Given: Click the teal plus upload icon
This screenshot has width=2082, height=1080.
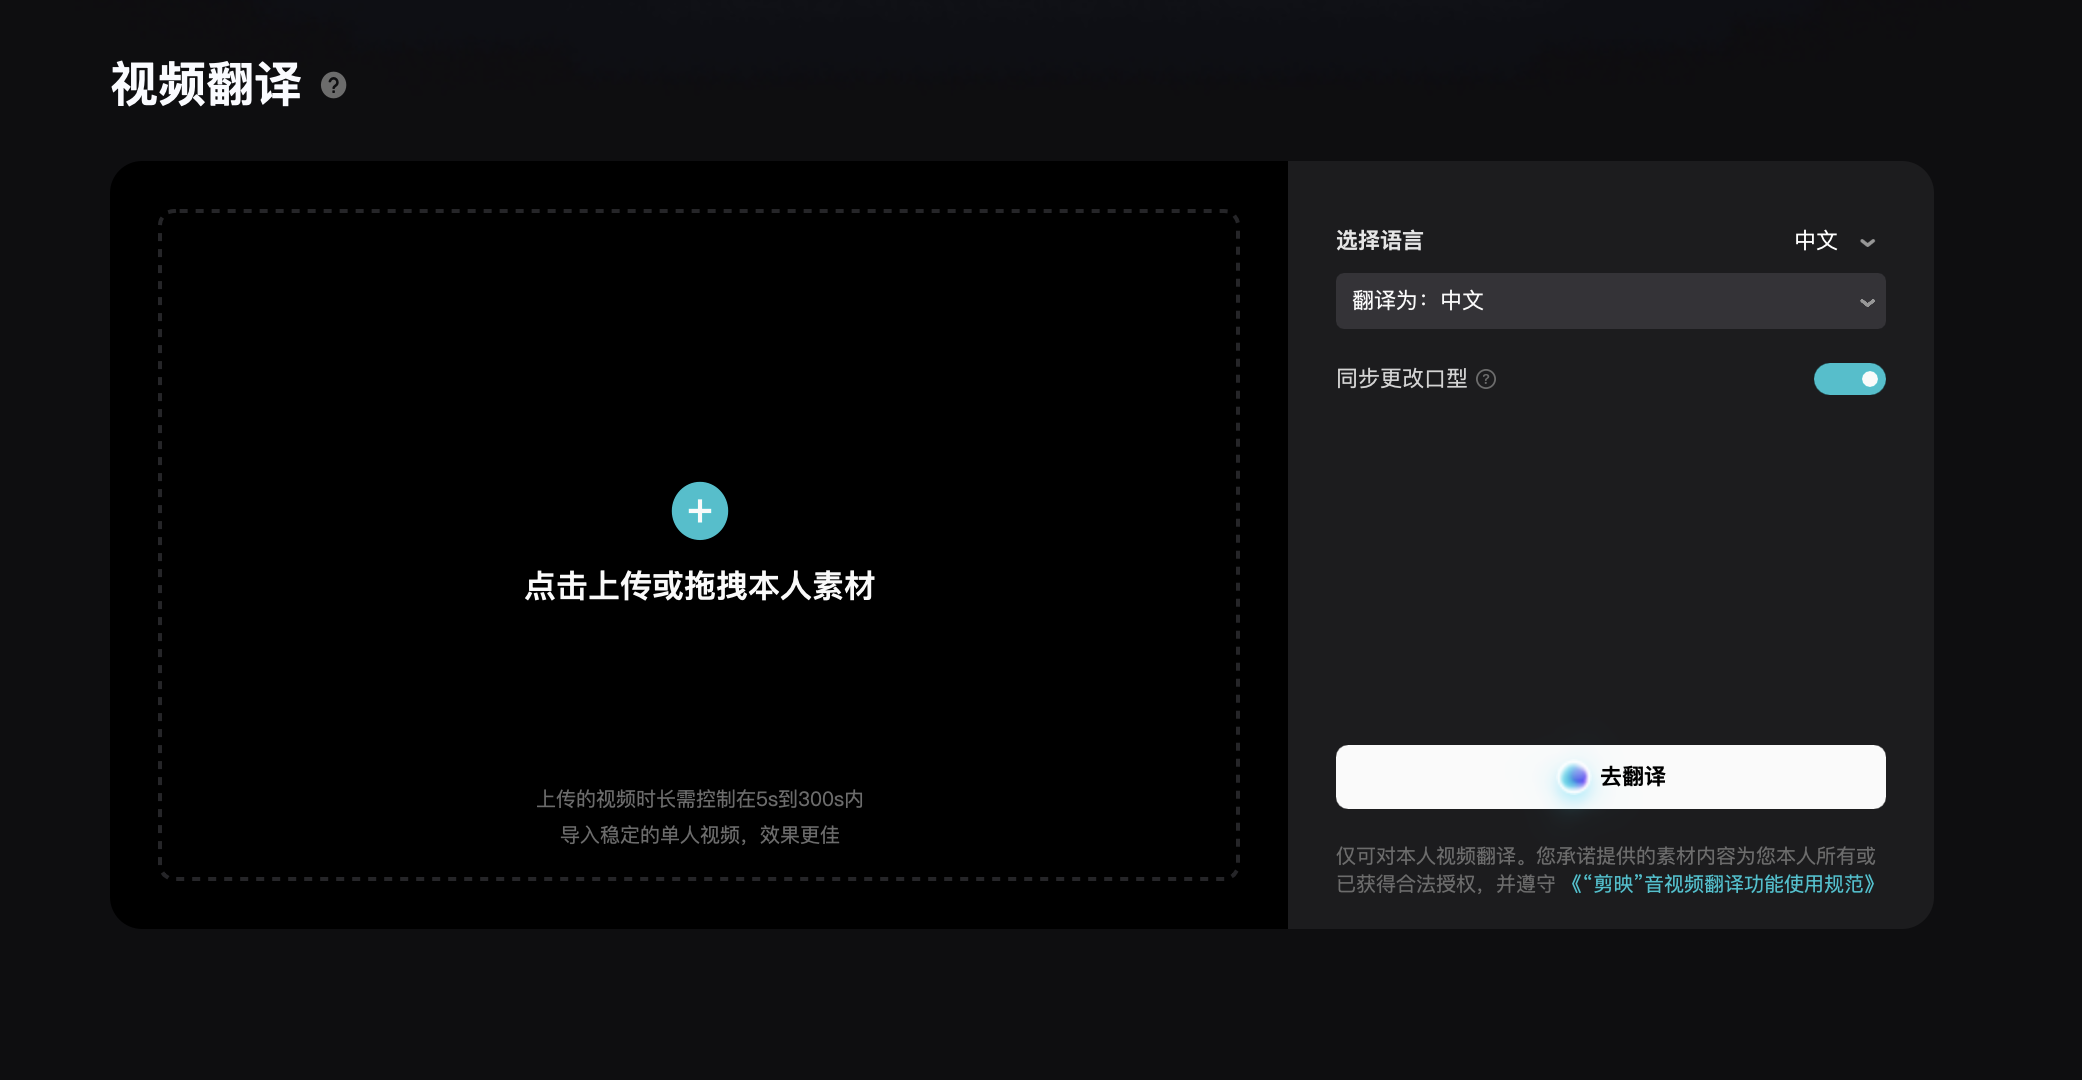Looking at the screenshot, I should coord(700,511).
